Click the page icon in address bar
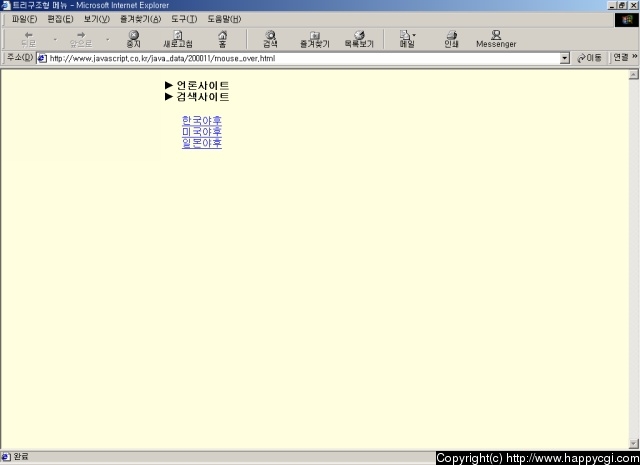Viewport: 640px width, 465px height. point(42,58)
